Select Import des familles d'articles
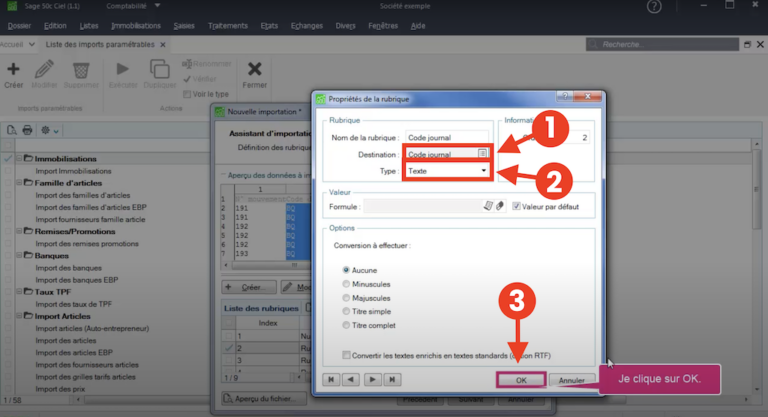The width and height of the screenshot is (768, 417). click(x=83, y=195)
